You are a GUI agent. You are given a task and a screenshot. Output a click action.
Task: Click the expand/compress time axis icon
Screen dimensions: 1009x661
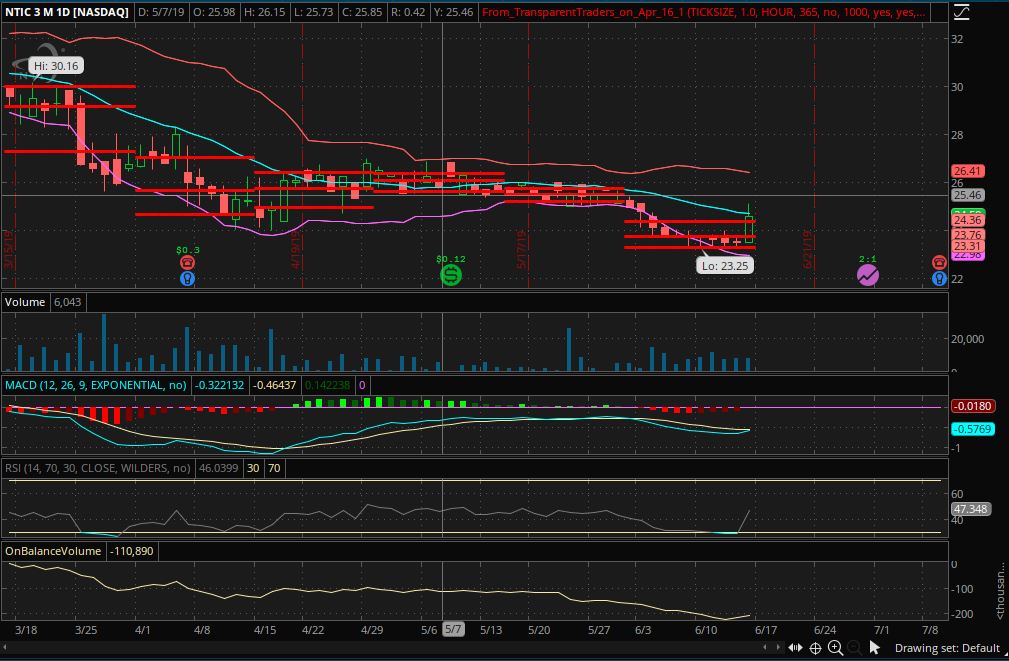[795, 647]
